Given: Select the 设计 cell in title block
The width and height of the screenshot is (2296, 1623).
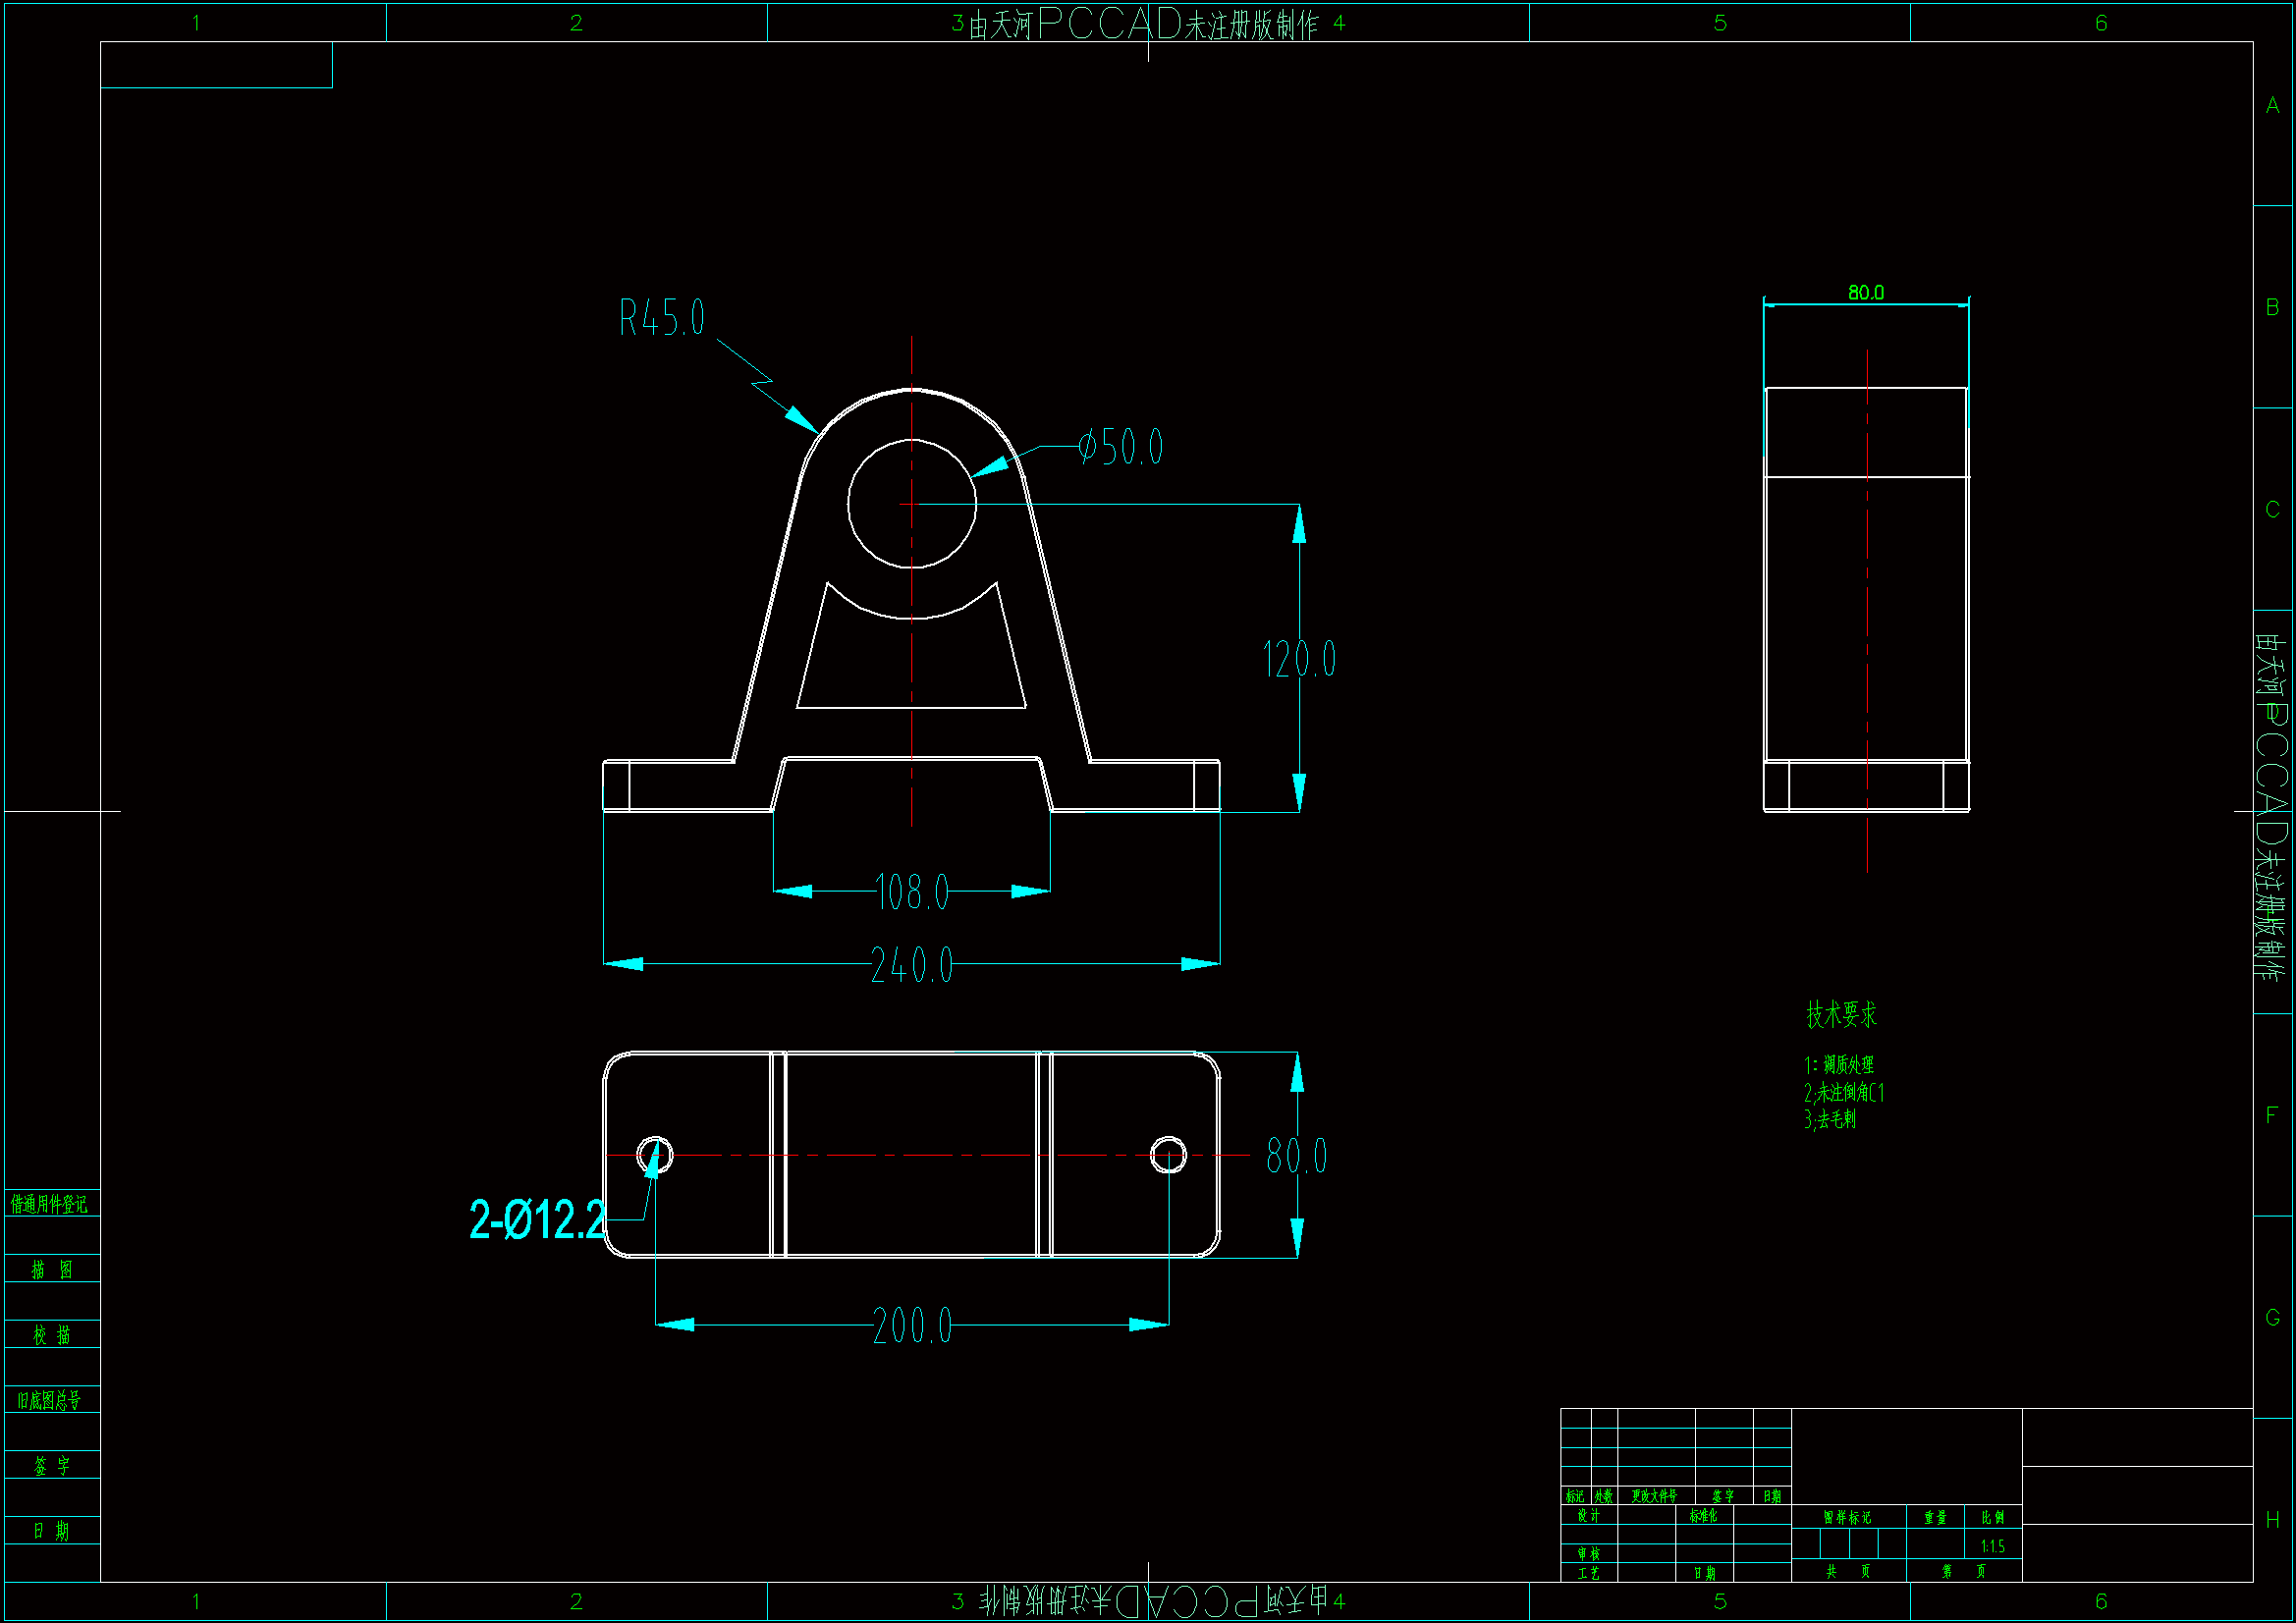Looking at the screenshot, I should tap(1588, 1516).
